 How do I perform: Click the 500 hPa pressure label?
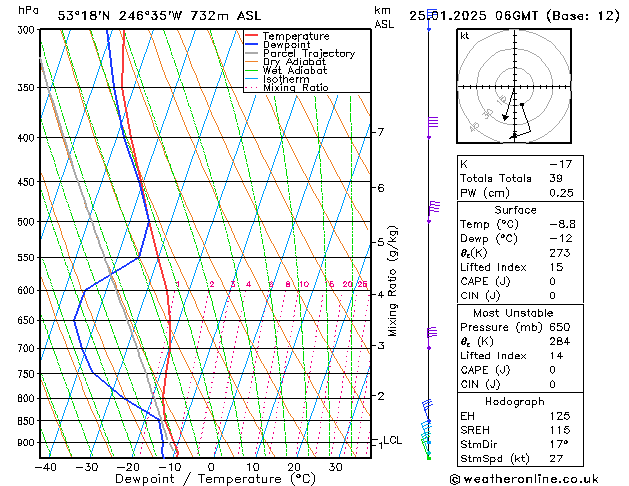click(x=28, y=222)
